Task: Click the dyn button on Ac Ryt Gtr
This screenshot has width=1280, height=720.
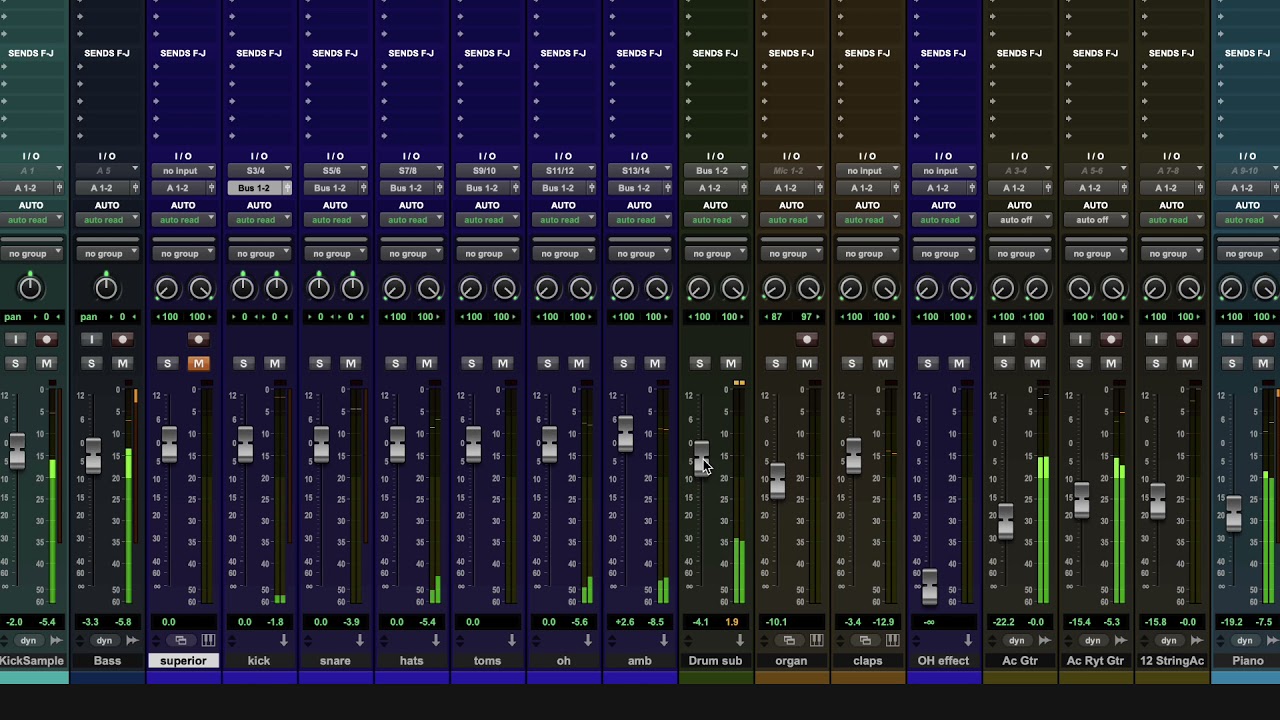Action: (1092, 640)
